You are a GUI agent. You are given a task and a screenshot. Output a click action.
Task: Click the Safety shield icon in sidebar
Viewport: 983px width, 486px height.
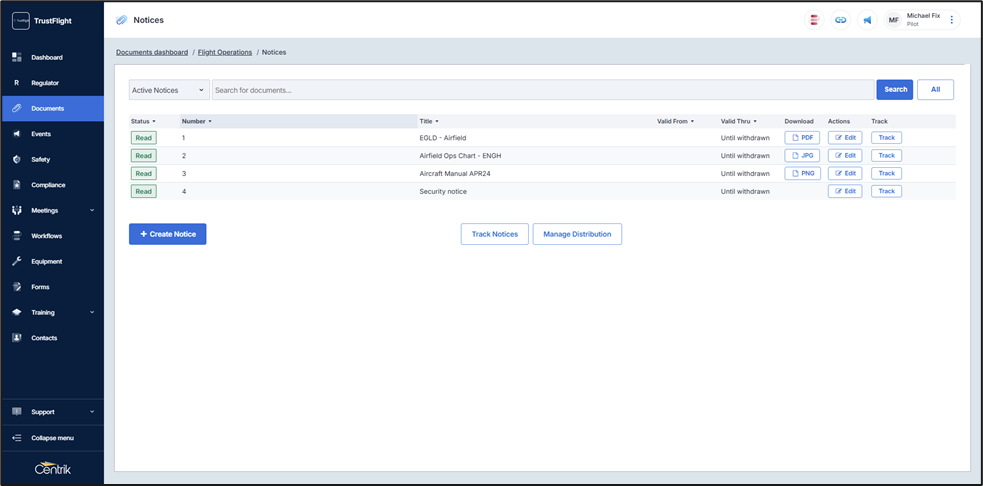pyautogui.click(x=17, y=159)
